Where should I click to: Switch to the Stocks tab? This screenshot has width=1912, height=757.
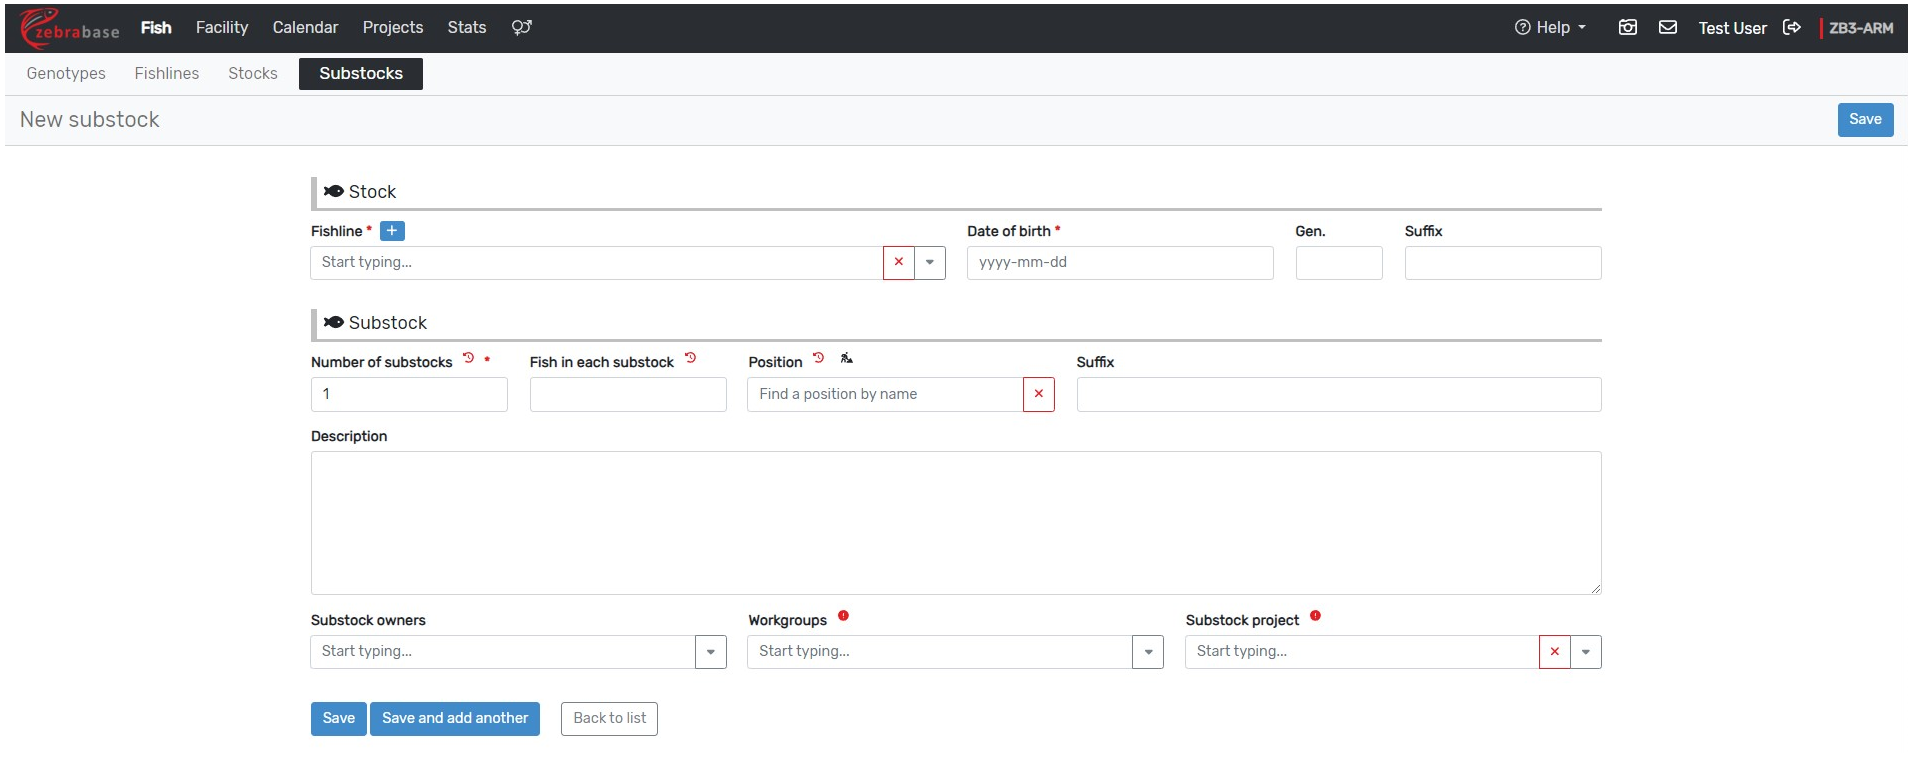tap(252, 74)
